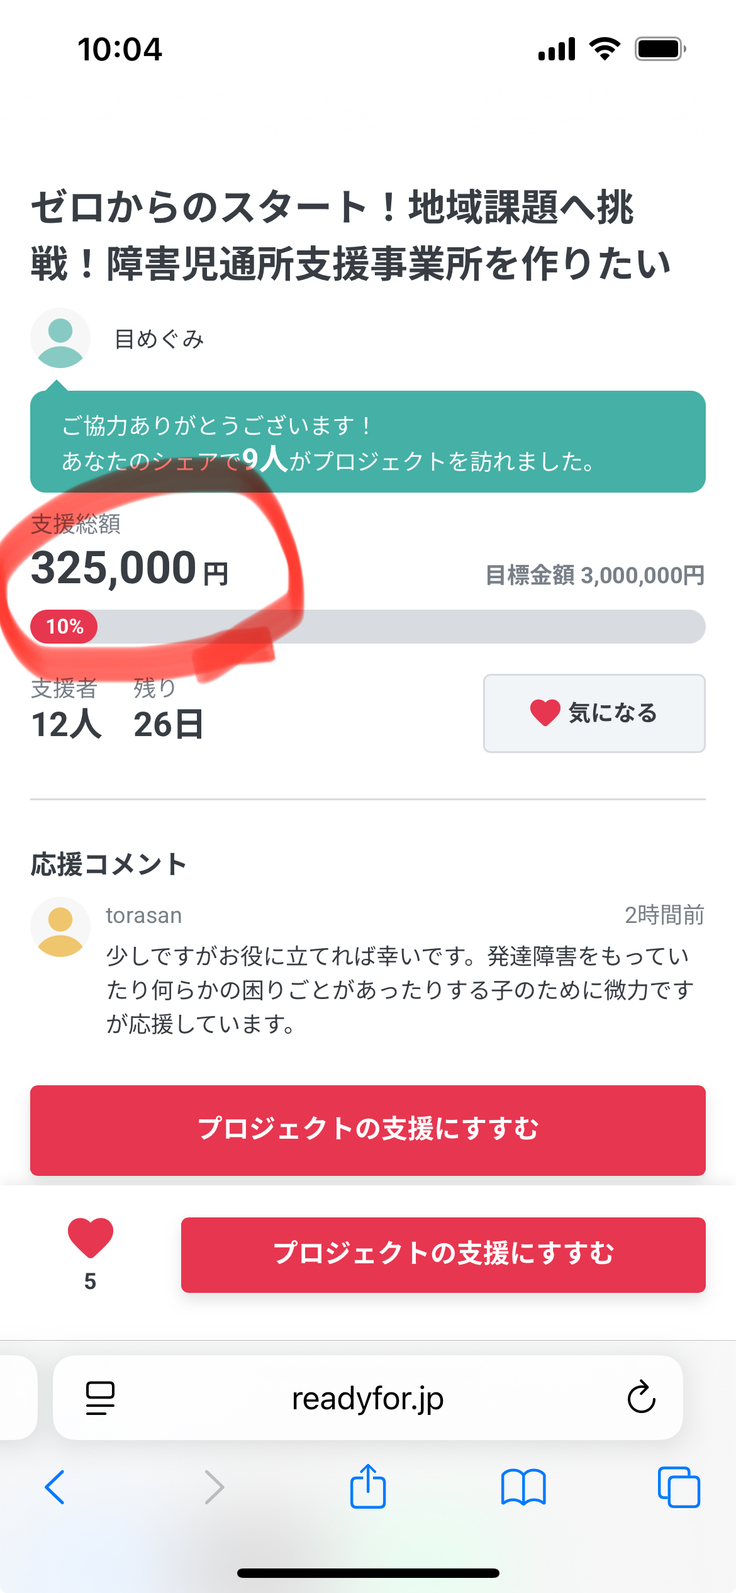Toggle the 気になる favorite button
This screenshot has width=736, height=1593.
(x=594, y=713)
